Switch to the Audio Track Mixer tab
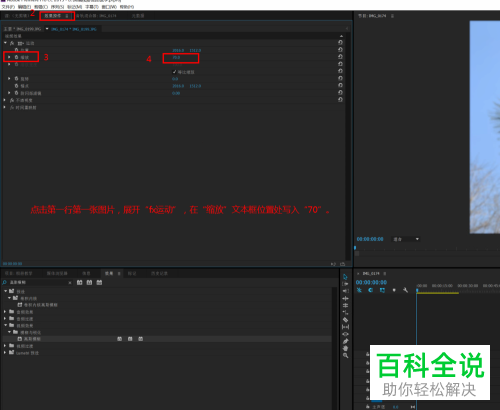Viewport: 500px width, 410px height. coord(96,16)
